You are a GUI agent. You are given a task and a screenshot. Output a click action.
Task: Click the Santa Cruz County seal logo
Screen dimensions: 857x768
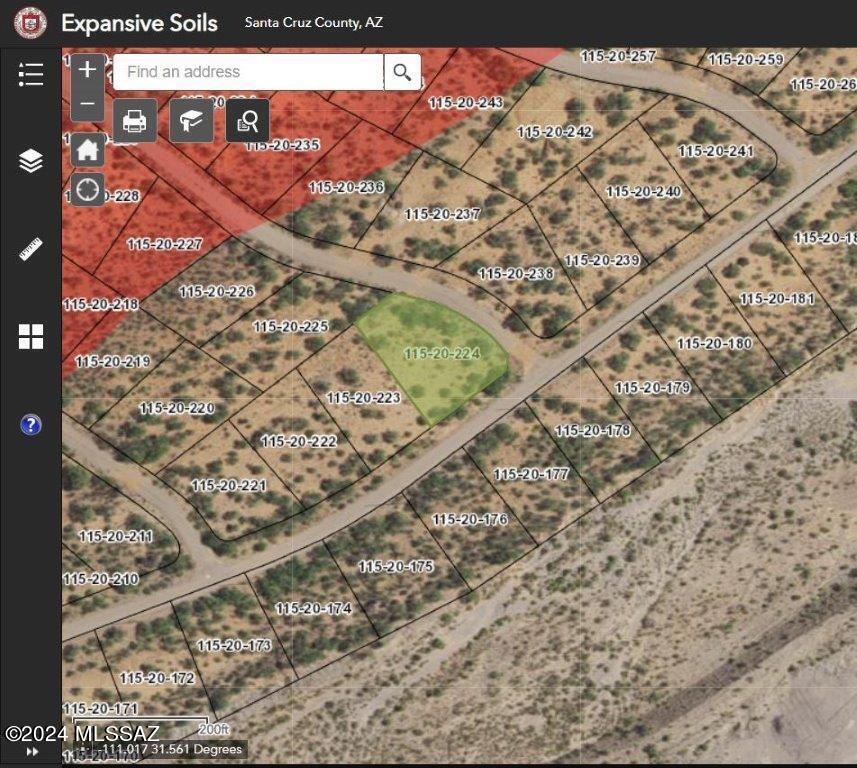pos(30,23)
